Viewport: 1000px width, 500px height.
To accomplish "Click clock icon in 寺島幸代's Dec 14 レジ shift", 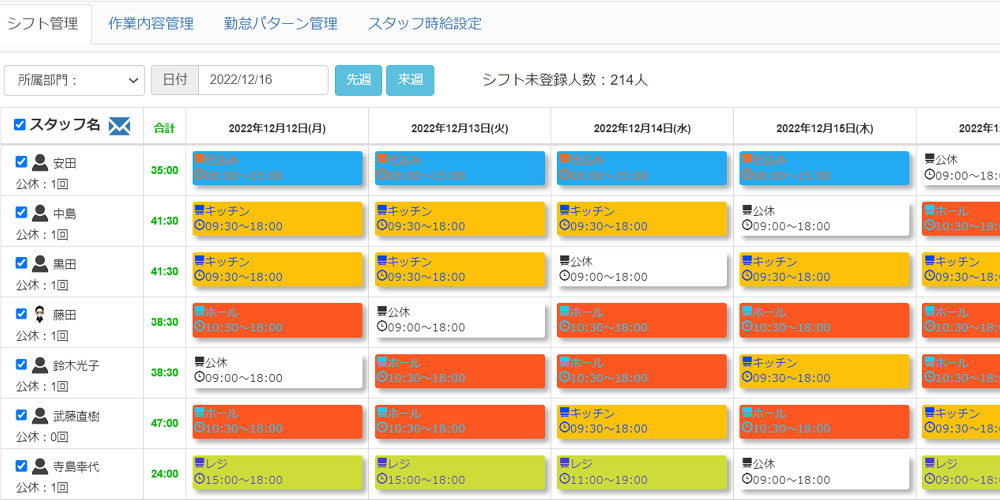I will coord(564,478).
